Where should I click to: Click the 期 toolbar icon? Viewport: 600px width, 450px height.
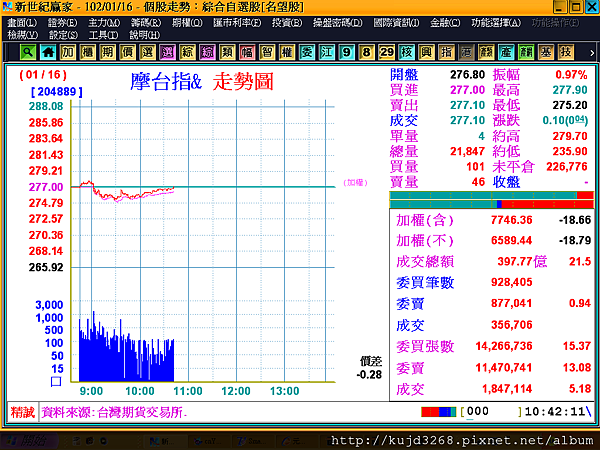[x=108, y=52]
